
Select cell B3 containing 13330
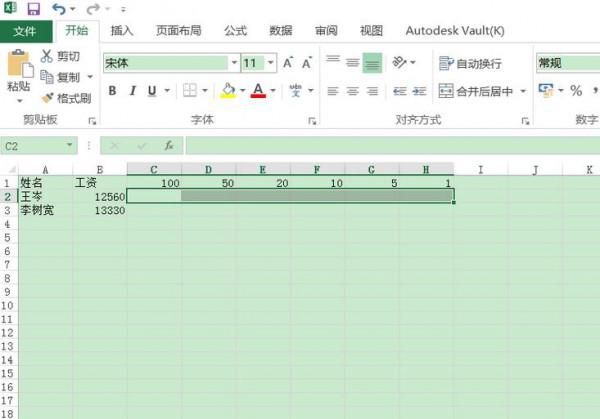[x=100, y=211]
